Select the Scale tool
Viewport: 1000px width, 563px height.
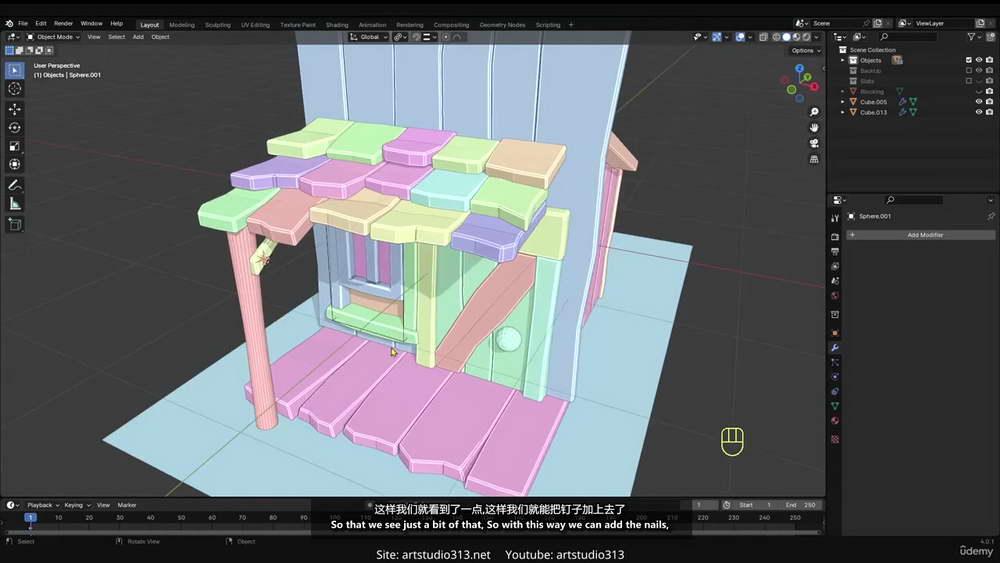tap(15, 146)
